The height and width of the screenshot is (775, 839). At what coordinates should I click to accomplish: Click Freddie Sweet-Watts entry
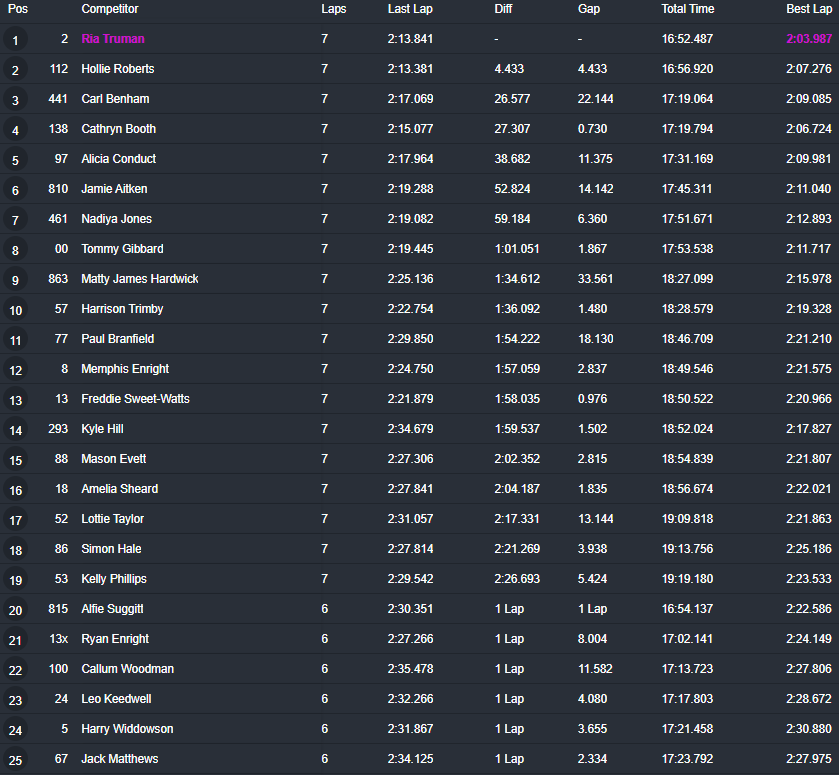point(135,399)
